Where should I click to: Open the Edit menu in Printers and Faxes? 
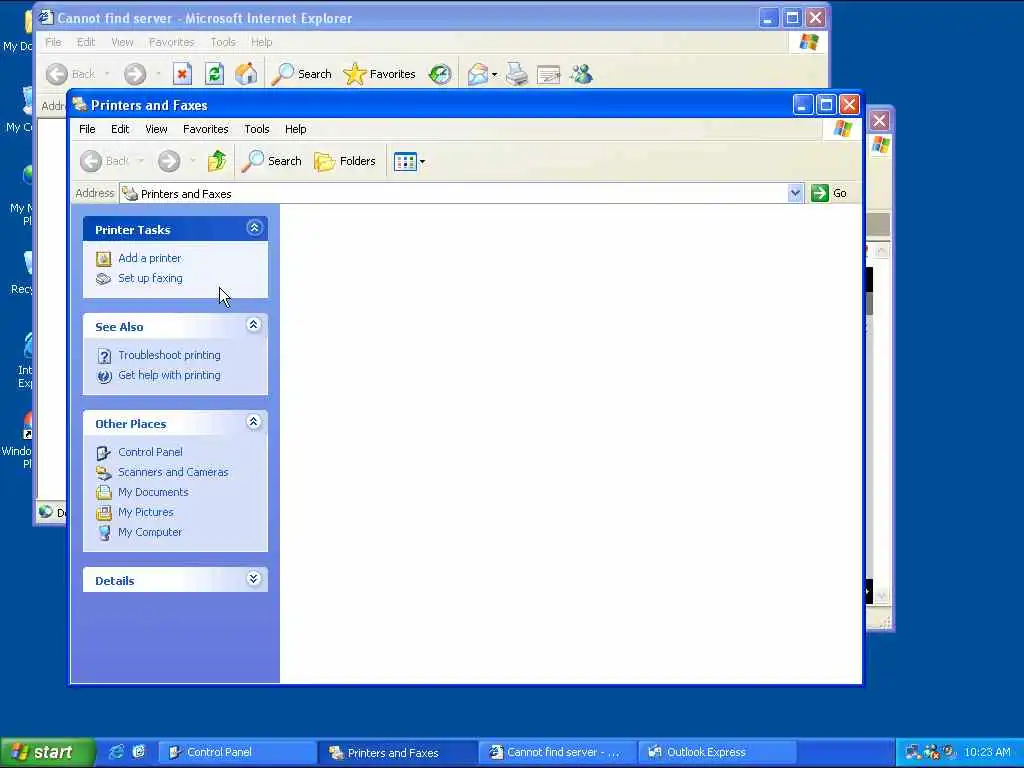[x=120, y=129]
